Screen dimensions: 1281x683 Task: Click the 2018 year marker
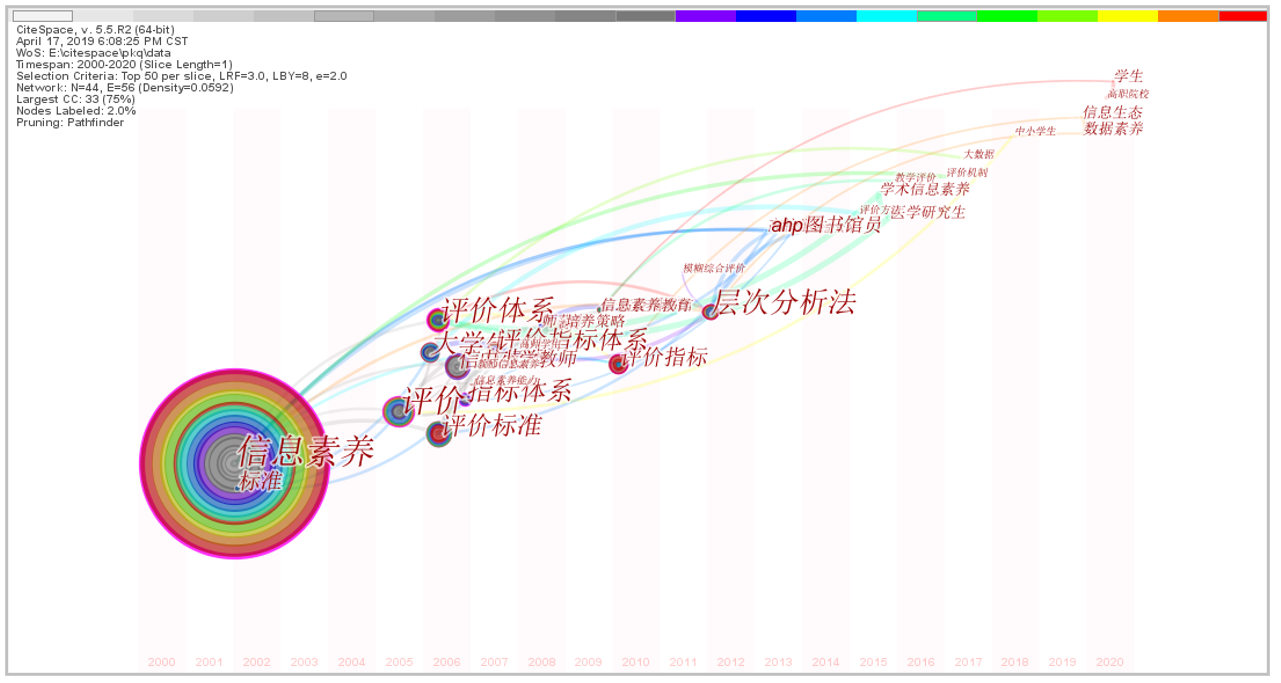(x=1015, y=662)
